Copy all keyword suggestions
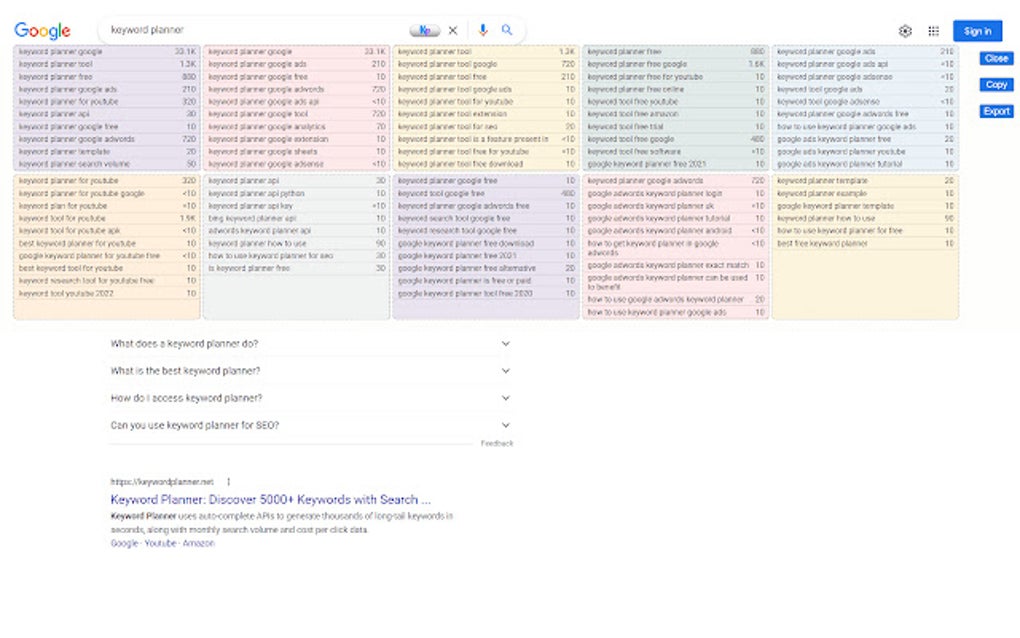1020x638 pixels. 995,85
